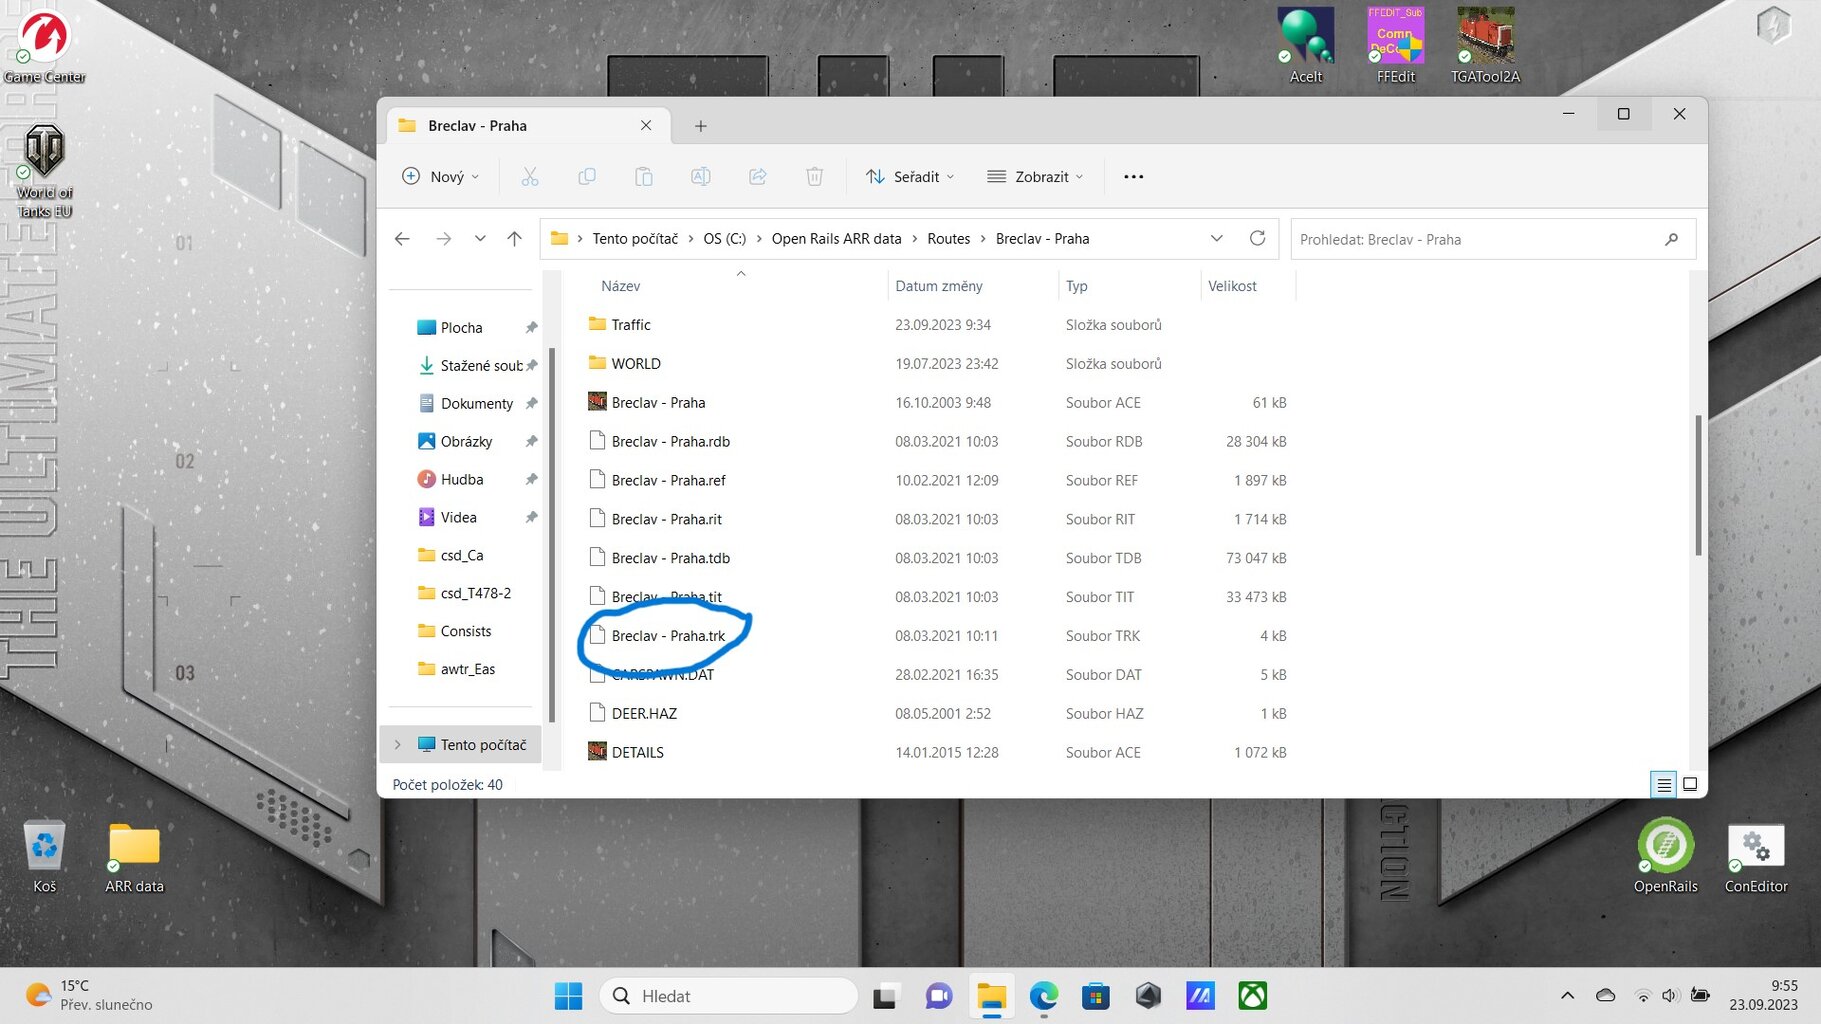Select the WORLD folder row

pyautogui.click(x=938, y=364)
